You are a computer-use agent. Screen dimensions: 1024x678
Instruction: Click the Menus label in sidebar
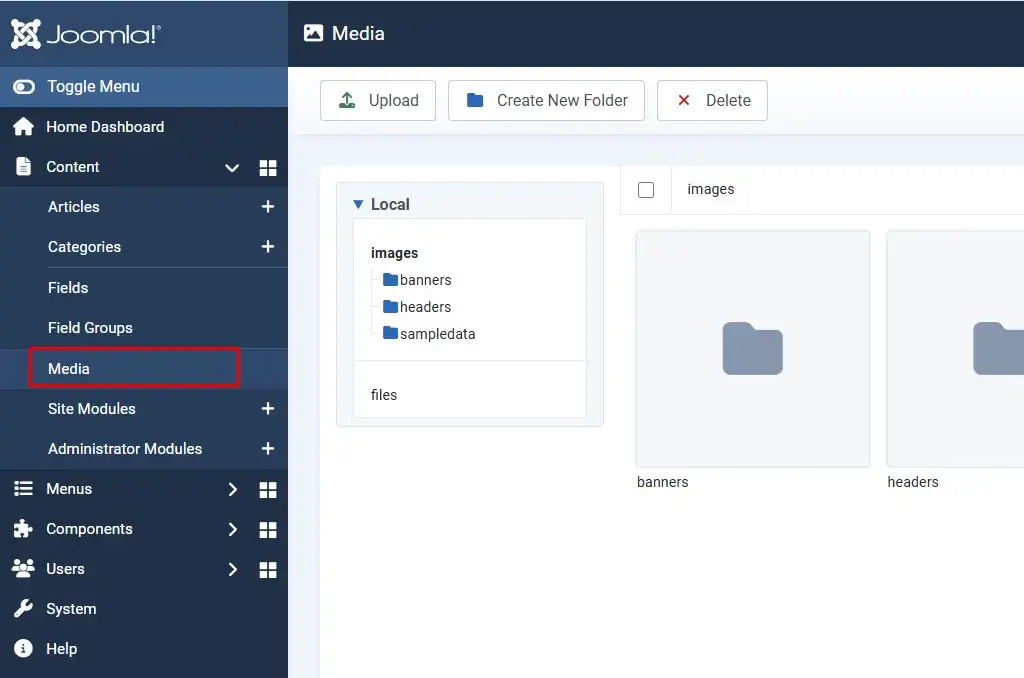(x=69, y=489)
